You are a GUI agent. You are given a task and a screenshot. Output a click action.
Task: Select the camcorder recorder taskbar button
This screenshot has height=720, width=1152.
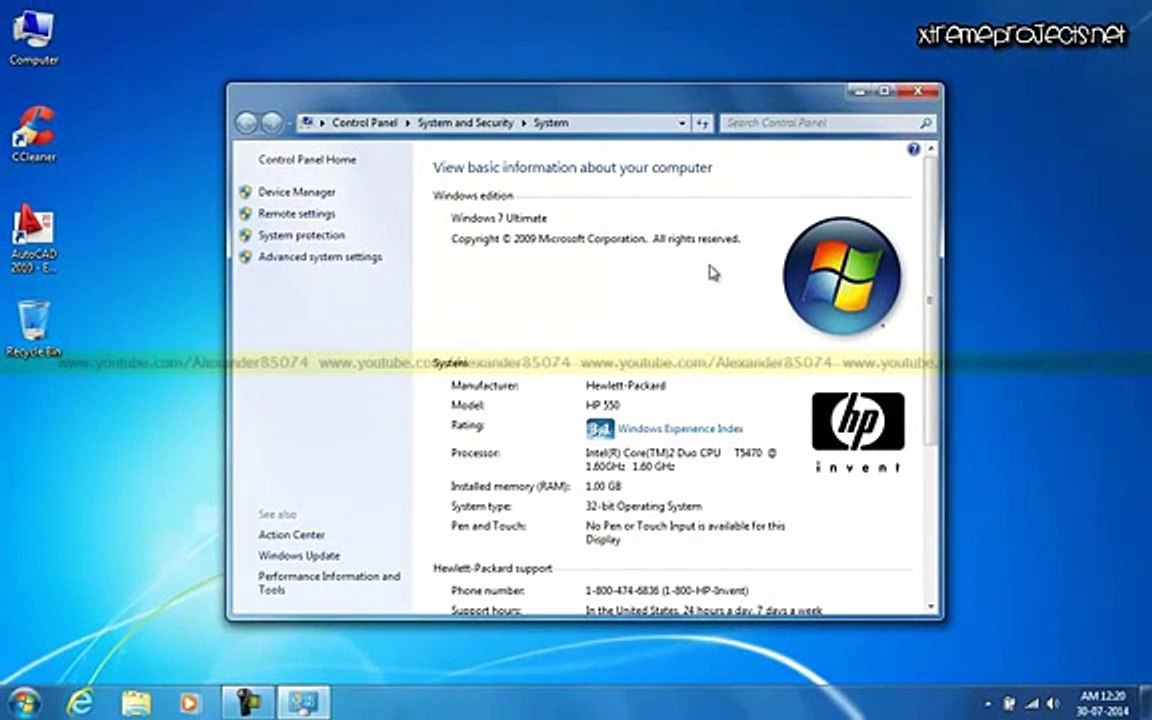point(248,702)
